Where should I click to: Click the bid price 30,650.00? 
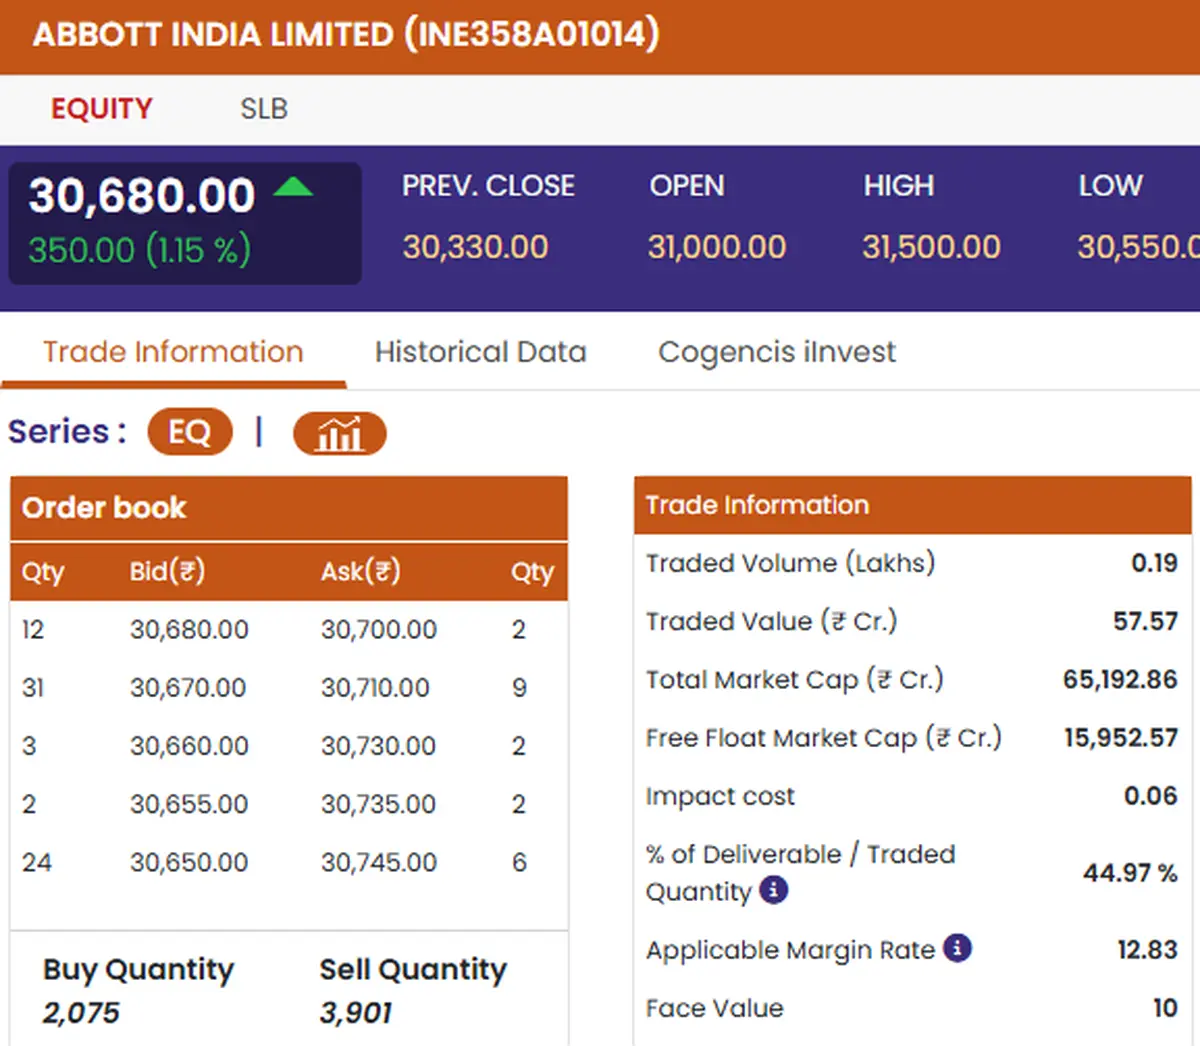[189, 862]
